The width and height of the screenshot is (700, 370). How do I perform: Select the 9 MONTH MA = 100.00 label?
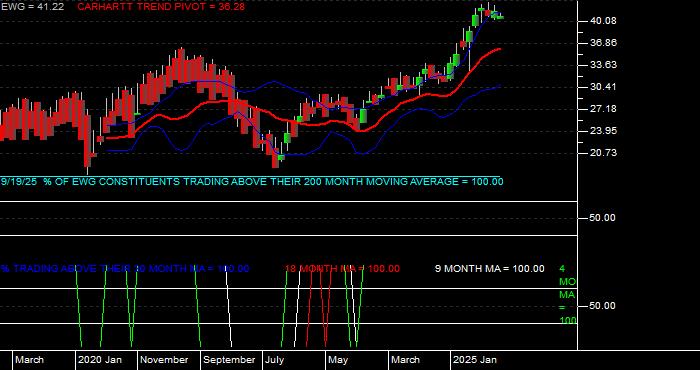tap(490, 269)
